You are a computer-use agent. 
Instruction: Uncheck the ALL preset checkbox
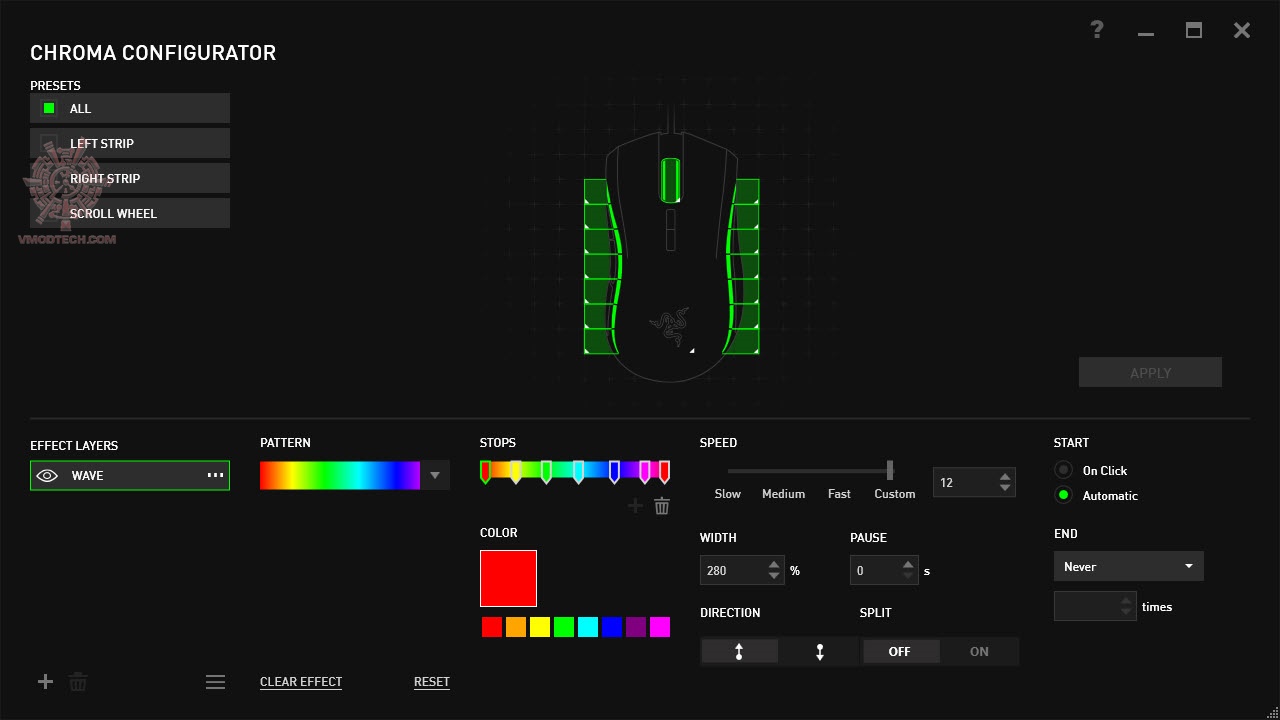(x=49, y=108)
